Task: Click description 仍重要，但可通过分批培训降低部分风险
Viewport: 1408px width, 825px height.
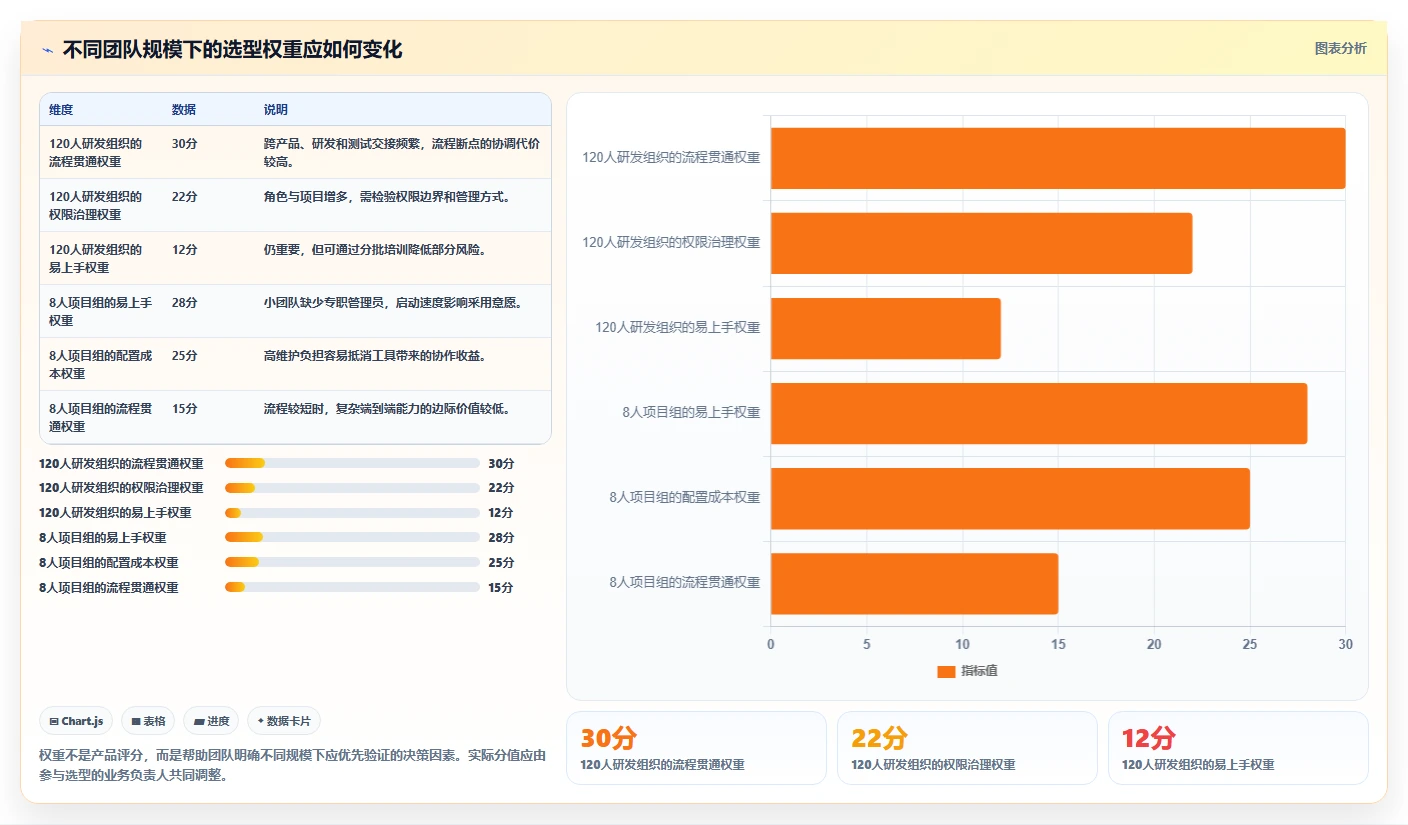Action: 378,249
